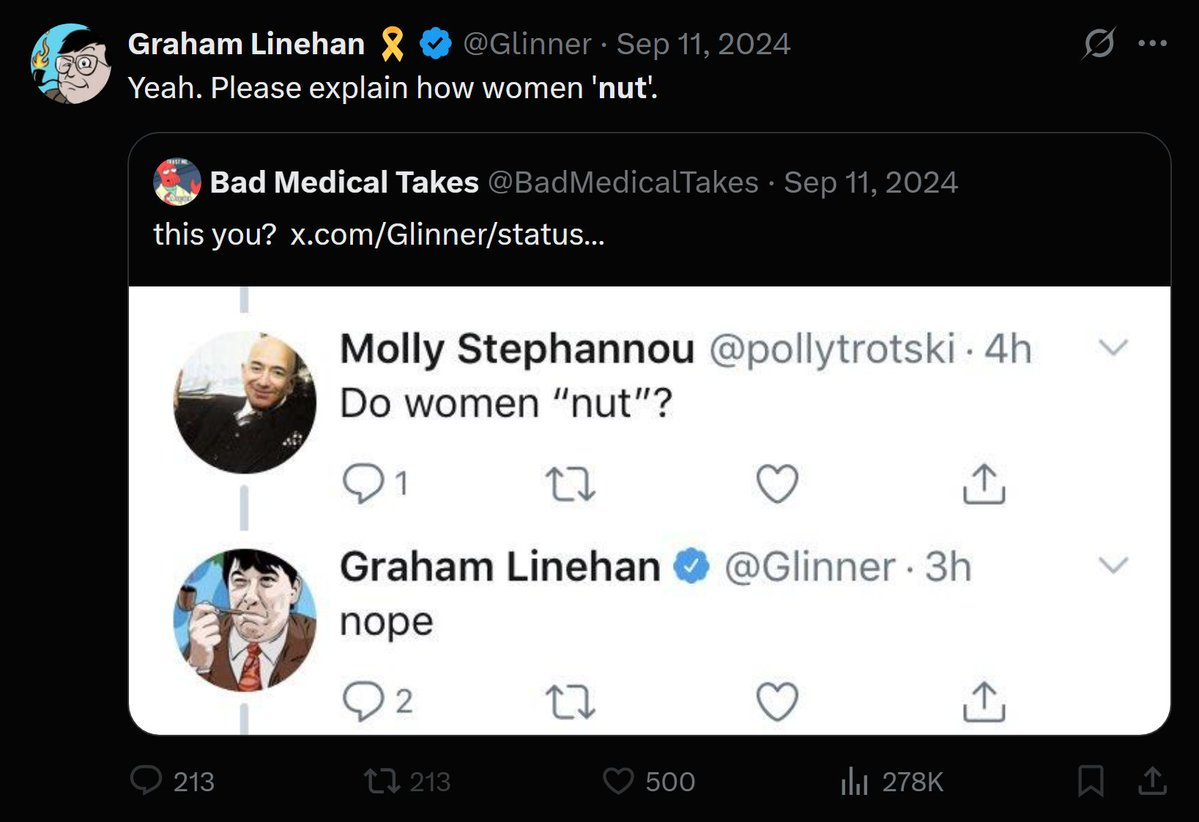This screenshot has height=822, width=1199.
Task: Expand chevron on Molly Stephannou's tweet
Action: coord(1113,347)
